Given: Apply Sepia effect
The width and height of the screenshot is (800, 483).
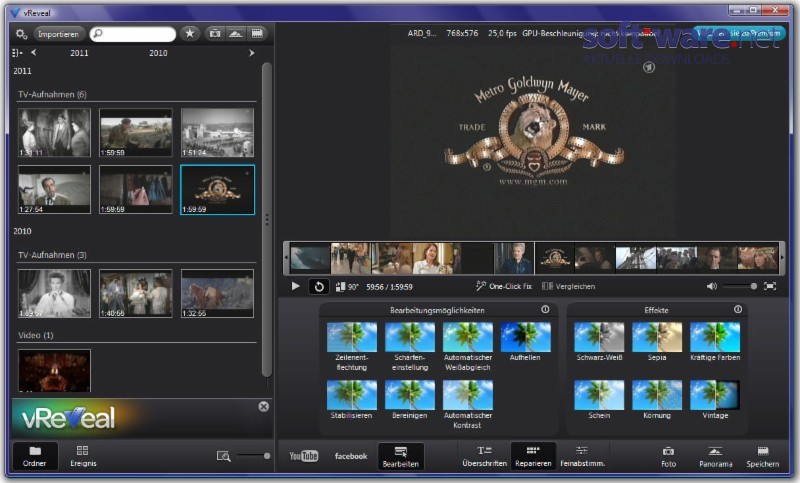Looking at the screenshot, I should pyautogui.click(x=657, y=342).
